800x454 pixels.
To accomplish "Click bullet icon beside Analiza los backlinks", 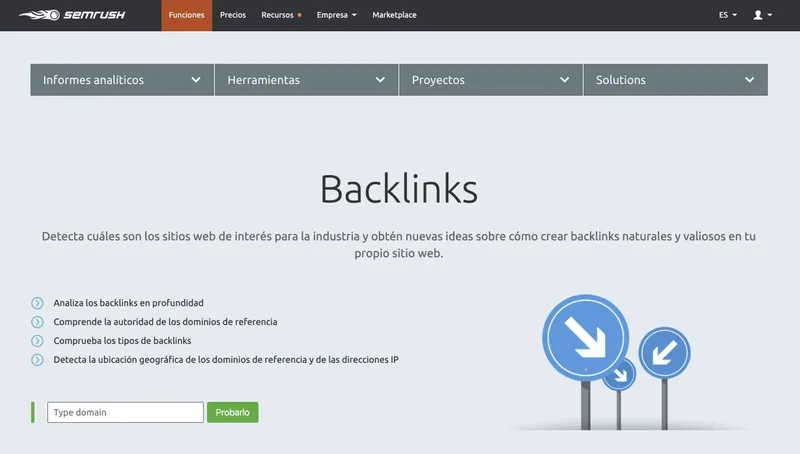I will tap(37, 303).
